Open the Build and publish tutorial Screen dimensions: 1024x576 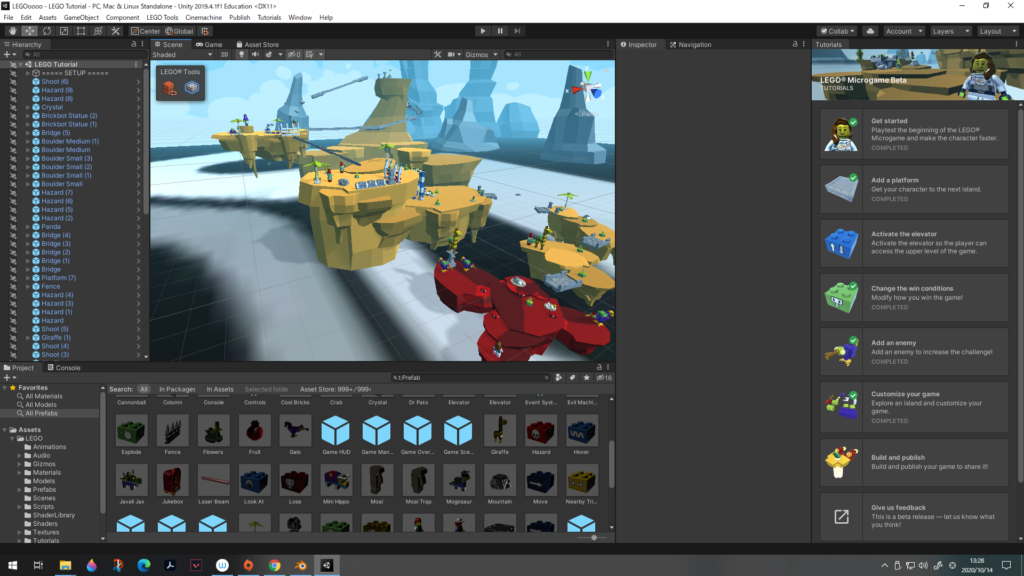[x=914, y=462]
